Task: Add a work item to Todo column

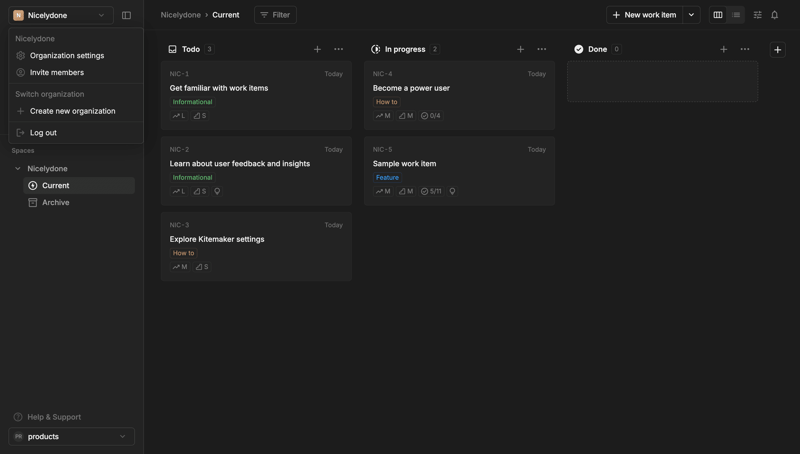Action: (x=317, y=49)
